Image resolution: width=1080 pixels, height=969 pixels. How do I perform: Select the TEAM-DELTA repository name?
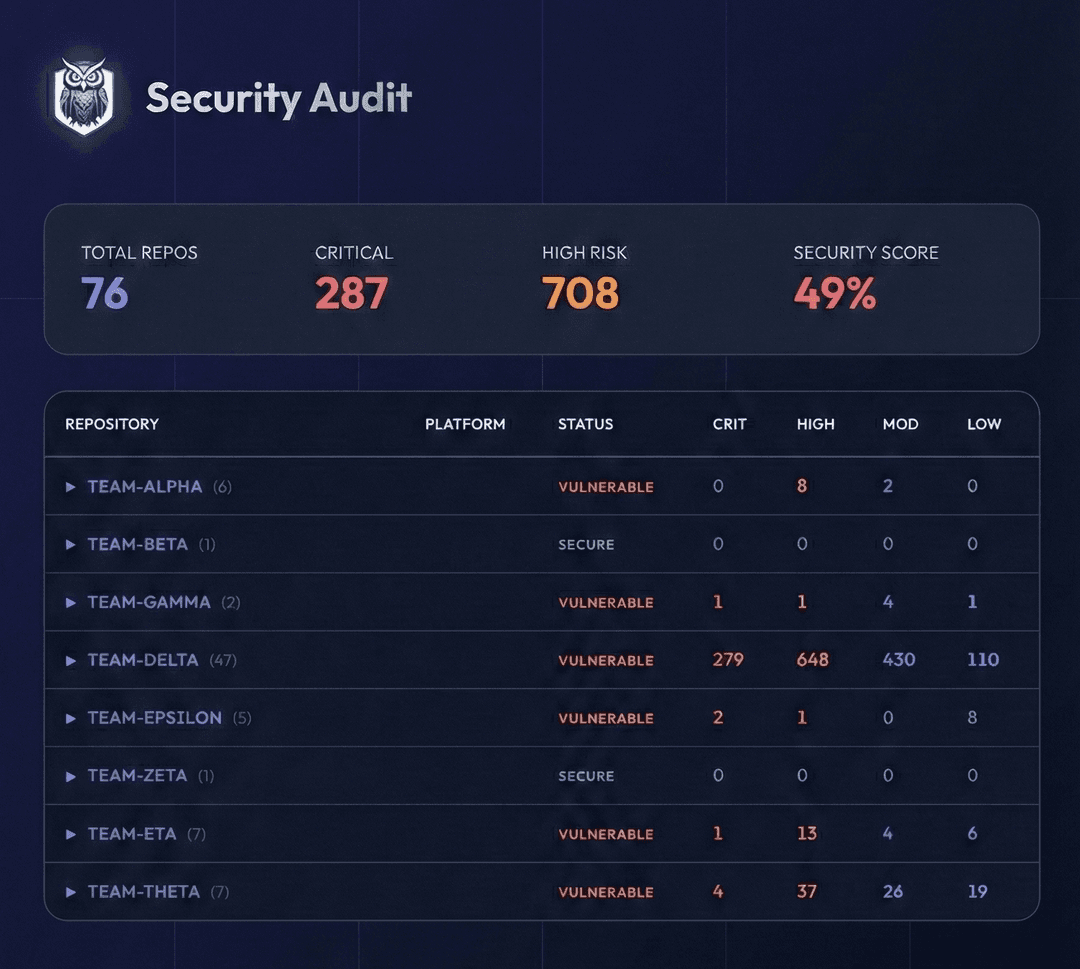coord(143,660)
